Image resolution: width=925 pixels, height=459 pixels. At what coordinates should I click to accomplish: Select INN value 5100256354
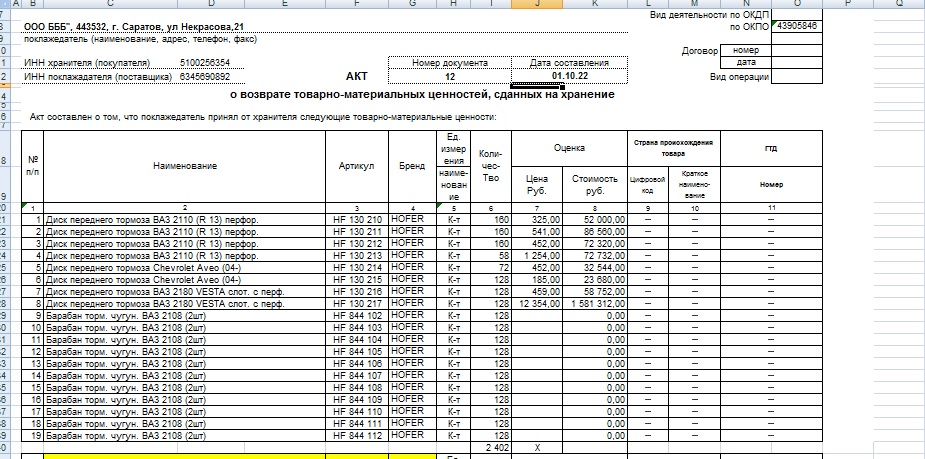pos(205,62)
